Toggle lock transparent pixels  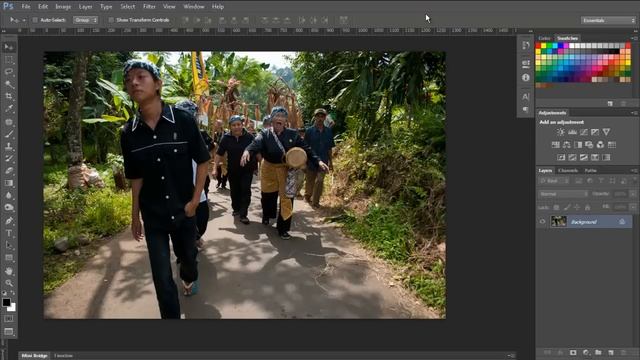556,207
